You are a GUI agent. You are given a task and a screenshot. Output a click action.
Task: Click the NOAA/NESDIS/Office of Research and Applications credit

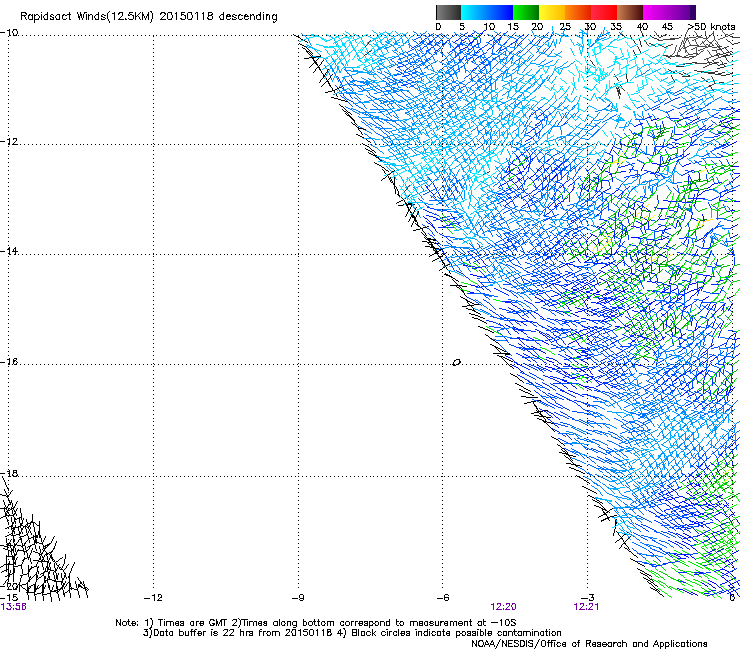pos(589,644)
